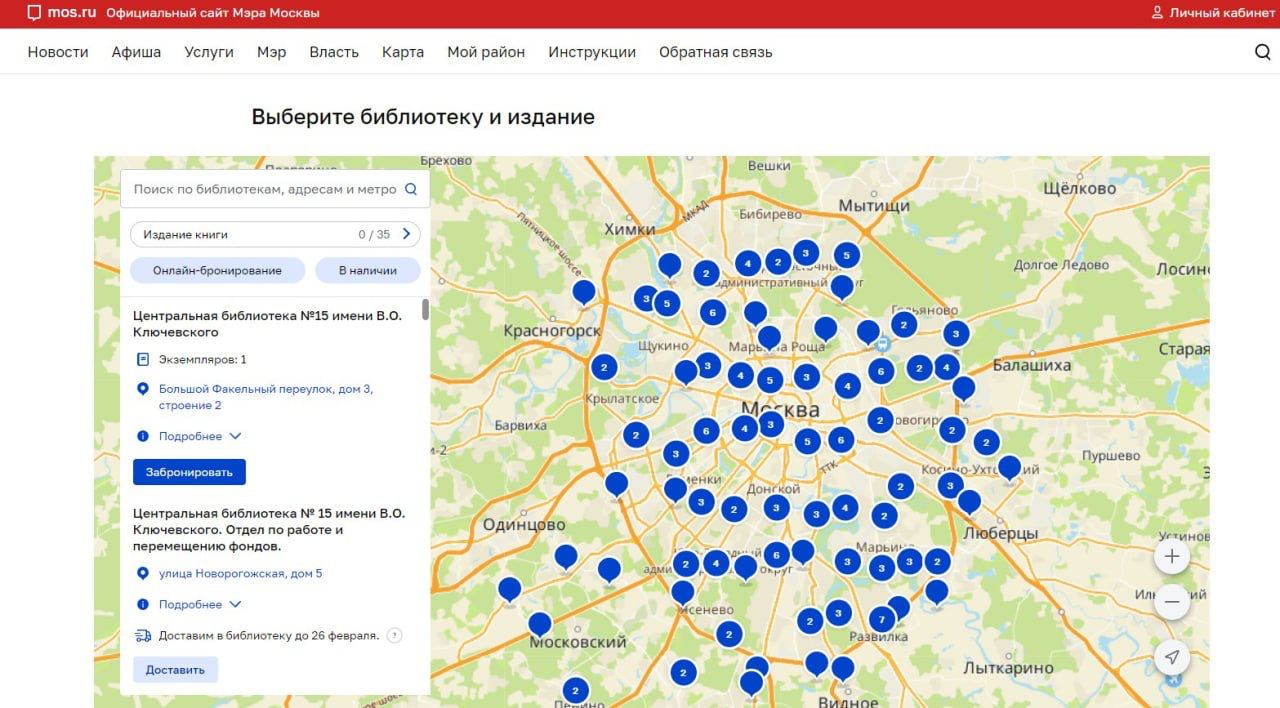The height and width of the screenshot is (708, 1280).
Task: Toggle the В наличии filter
Action: coord(367,270)
